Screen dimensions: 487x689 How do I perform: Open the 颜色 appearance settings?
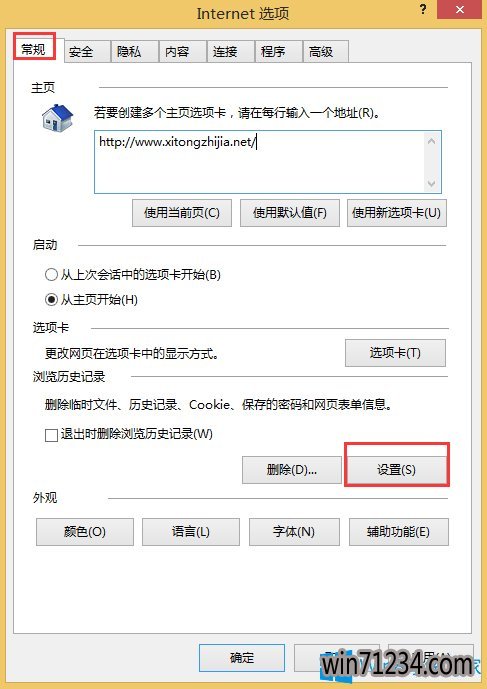pyautogui.click(x=85, y=532)
